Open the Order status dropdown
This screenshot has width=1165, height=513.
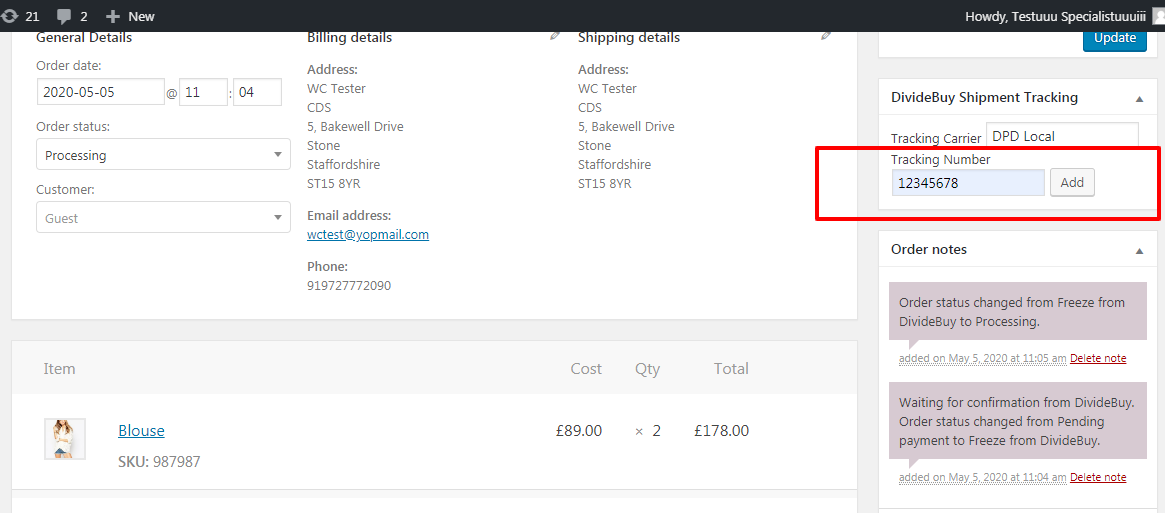coord(163,155)
